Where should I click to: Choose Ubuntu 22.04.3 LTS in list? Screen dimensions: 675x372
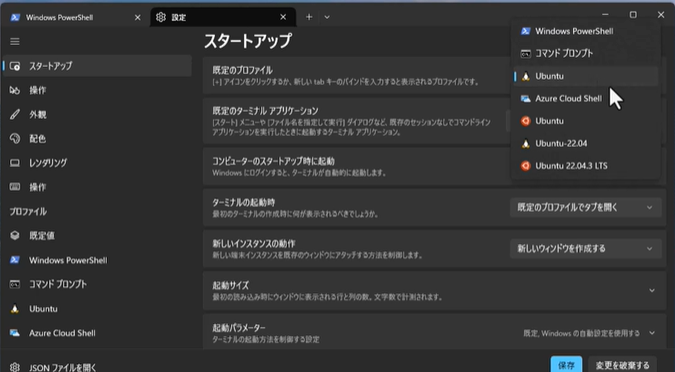click(x=586, y=166)
